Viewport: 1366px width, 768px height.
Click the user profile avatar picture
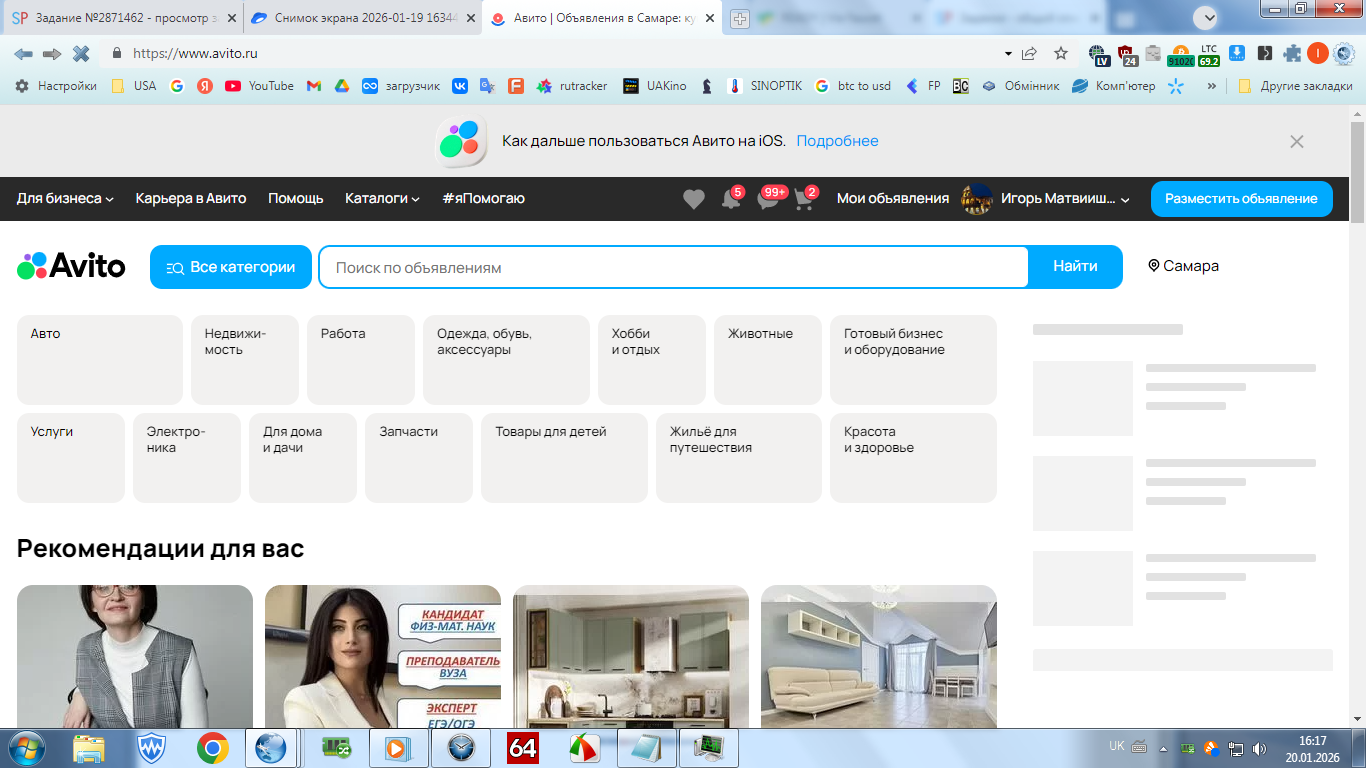coord(977,199)
